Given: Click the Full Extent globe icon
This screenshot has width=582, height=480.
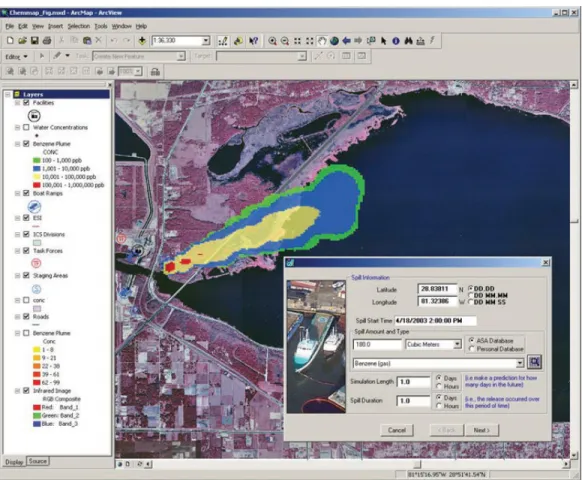Looking at the screenshot, I should (334, 41).
